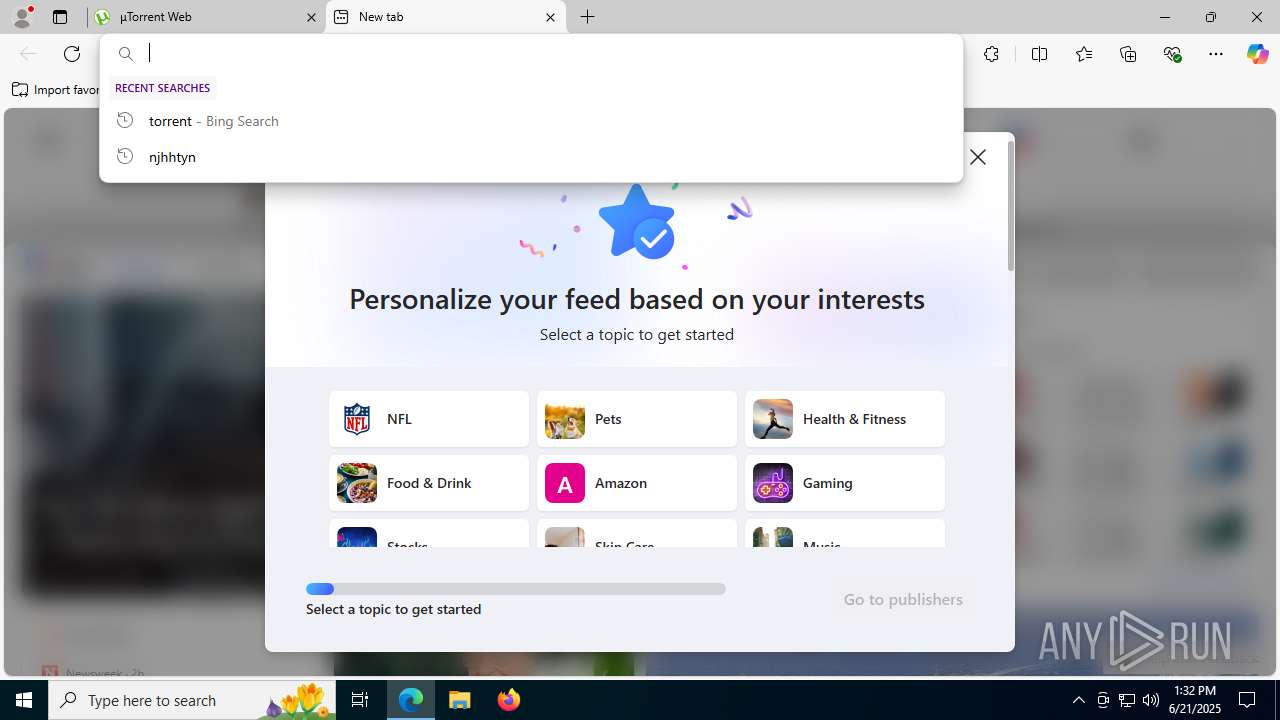Open File Explorer from taskbar

coord(460,700)
